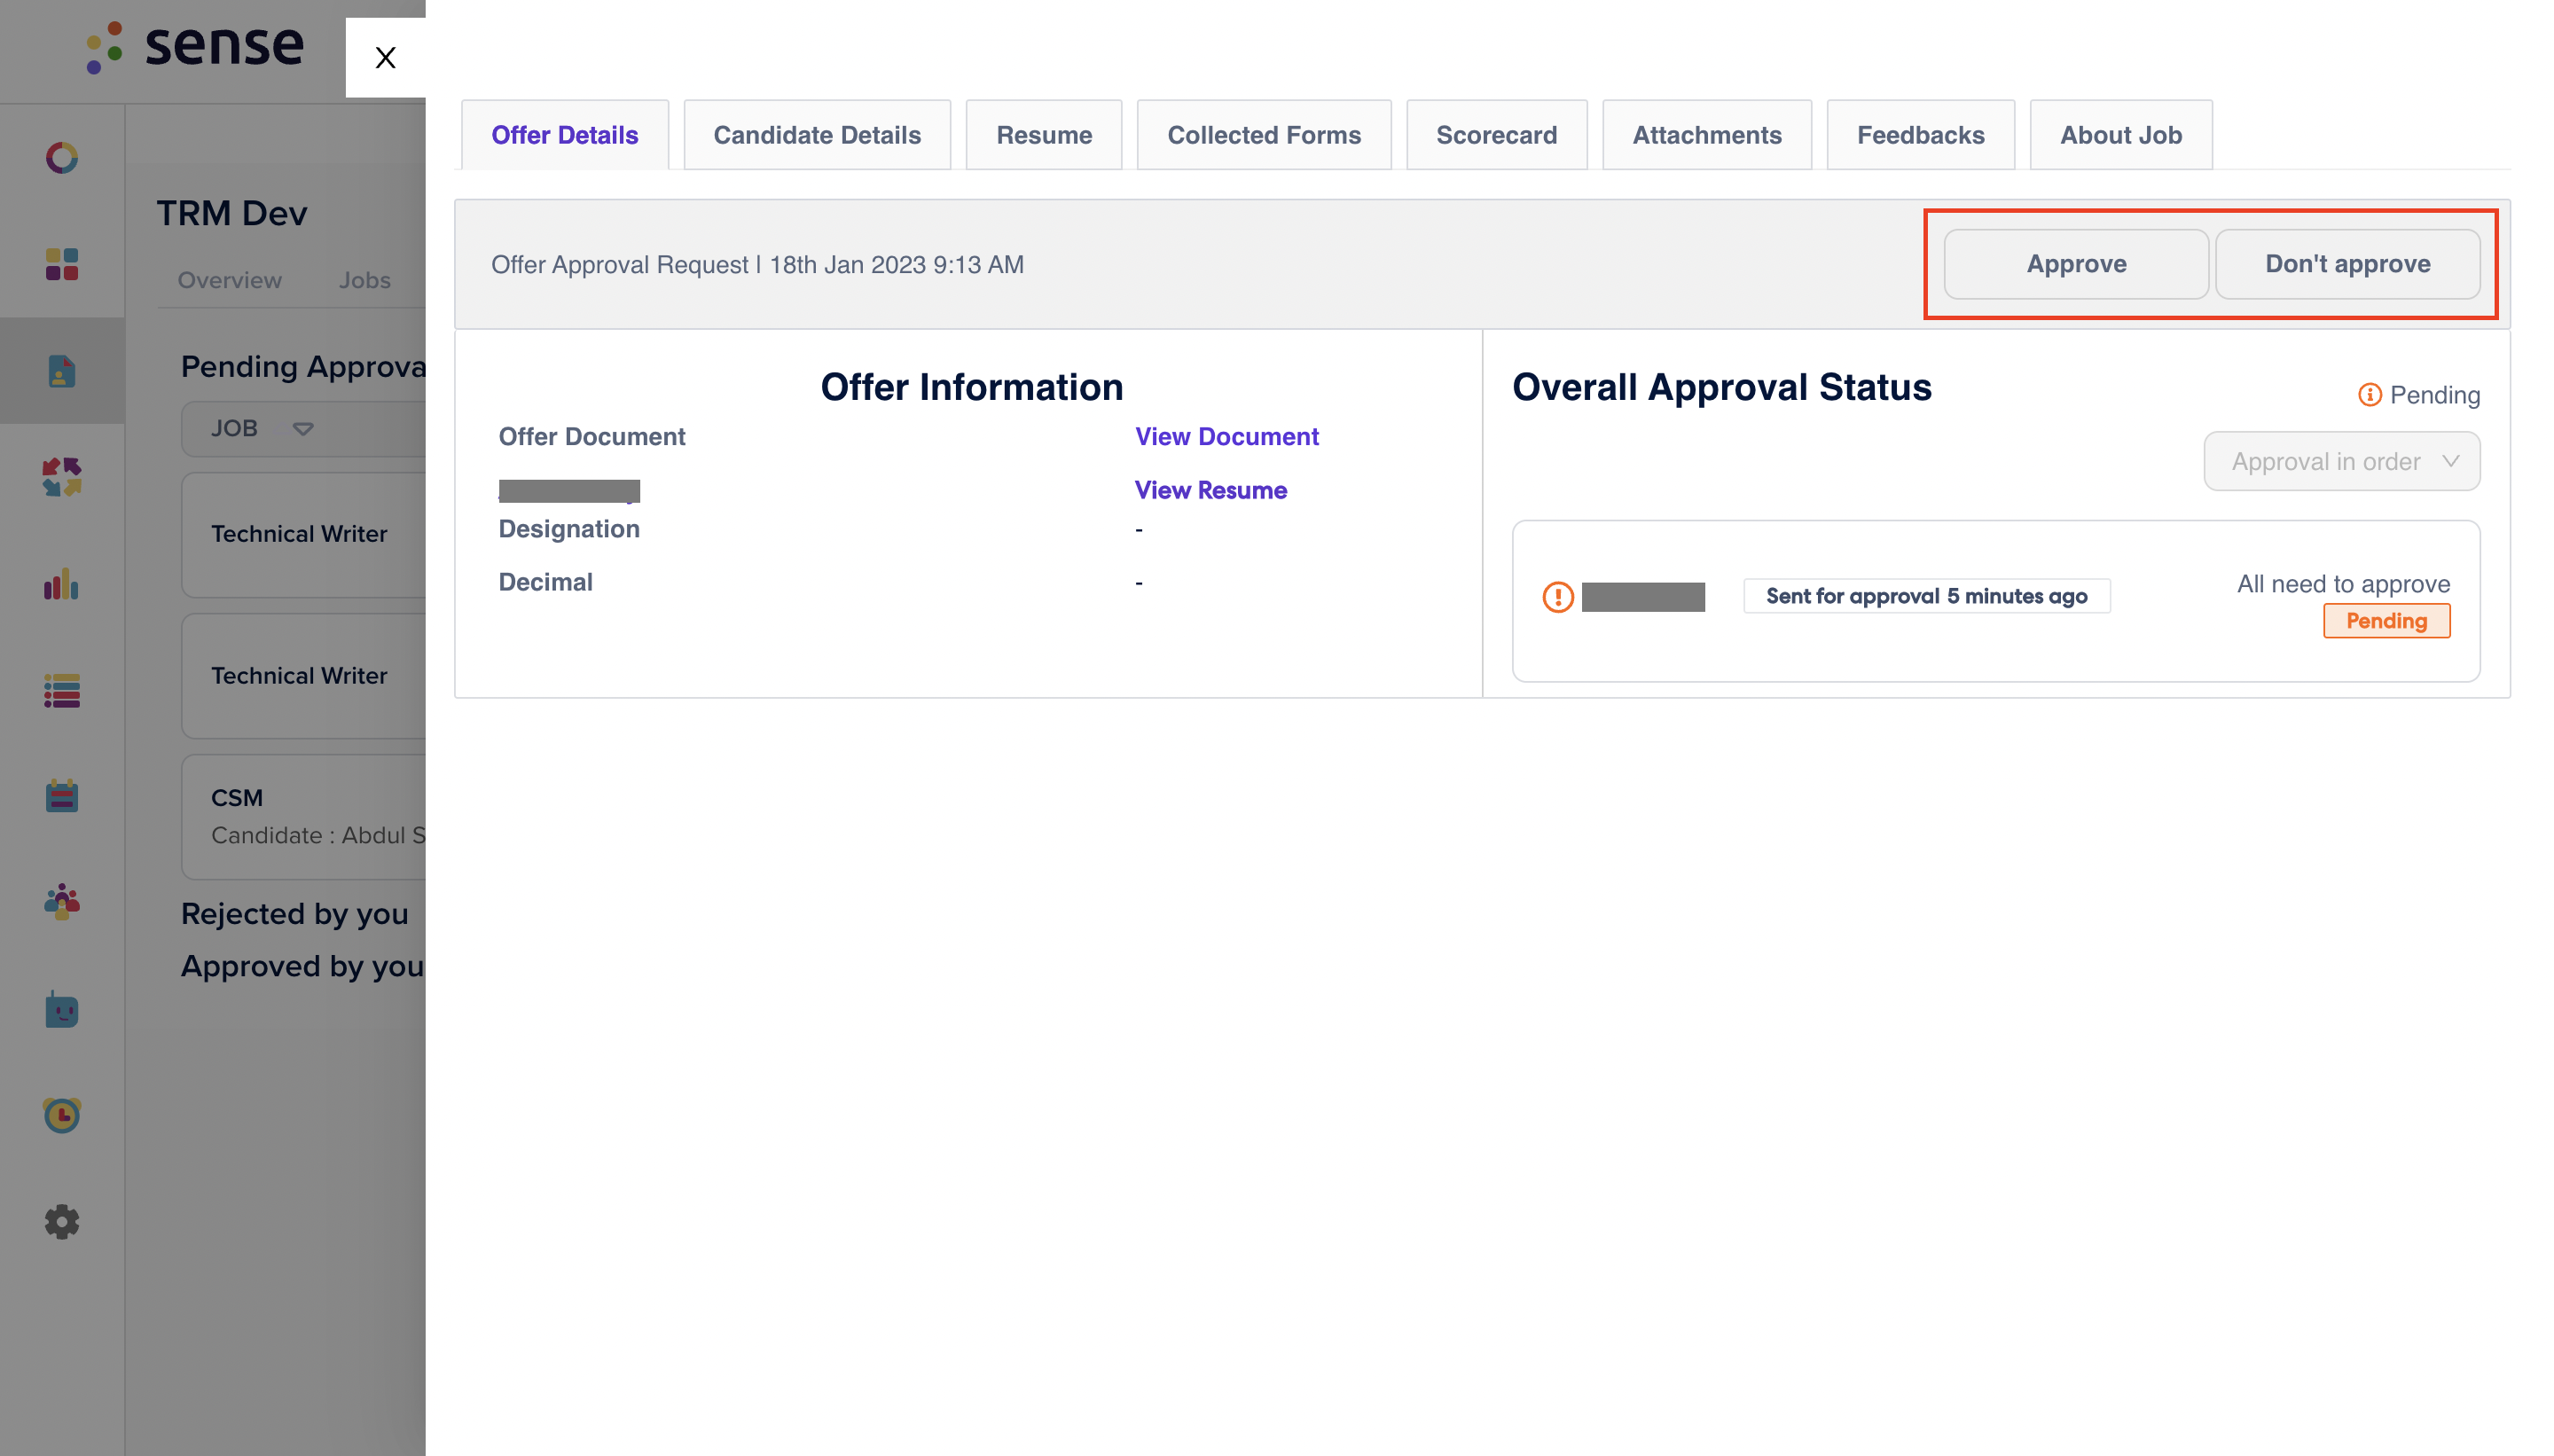
Task: Open the Scorecard tab
Action: click(x=1497, y=135)
